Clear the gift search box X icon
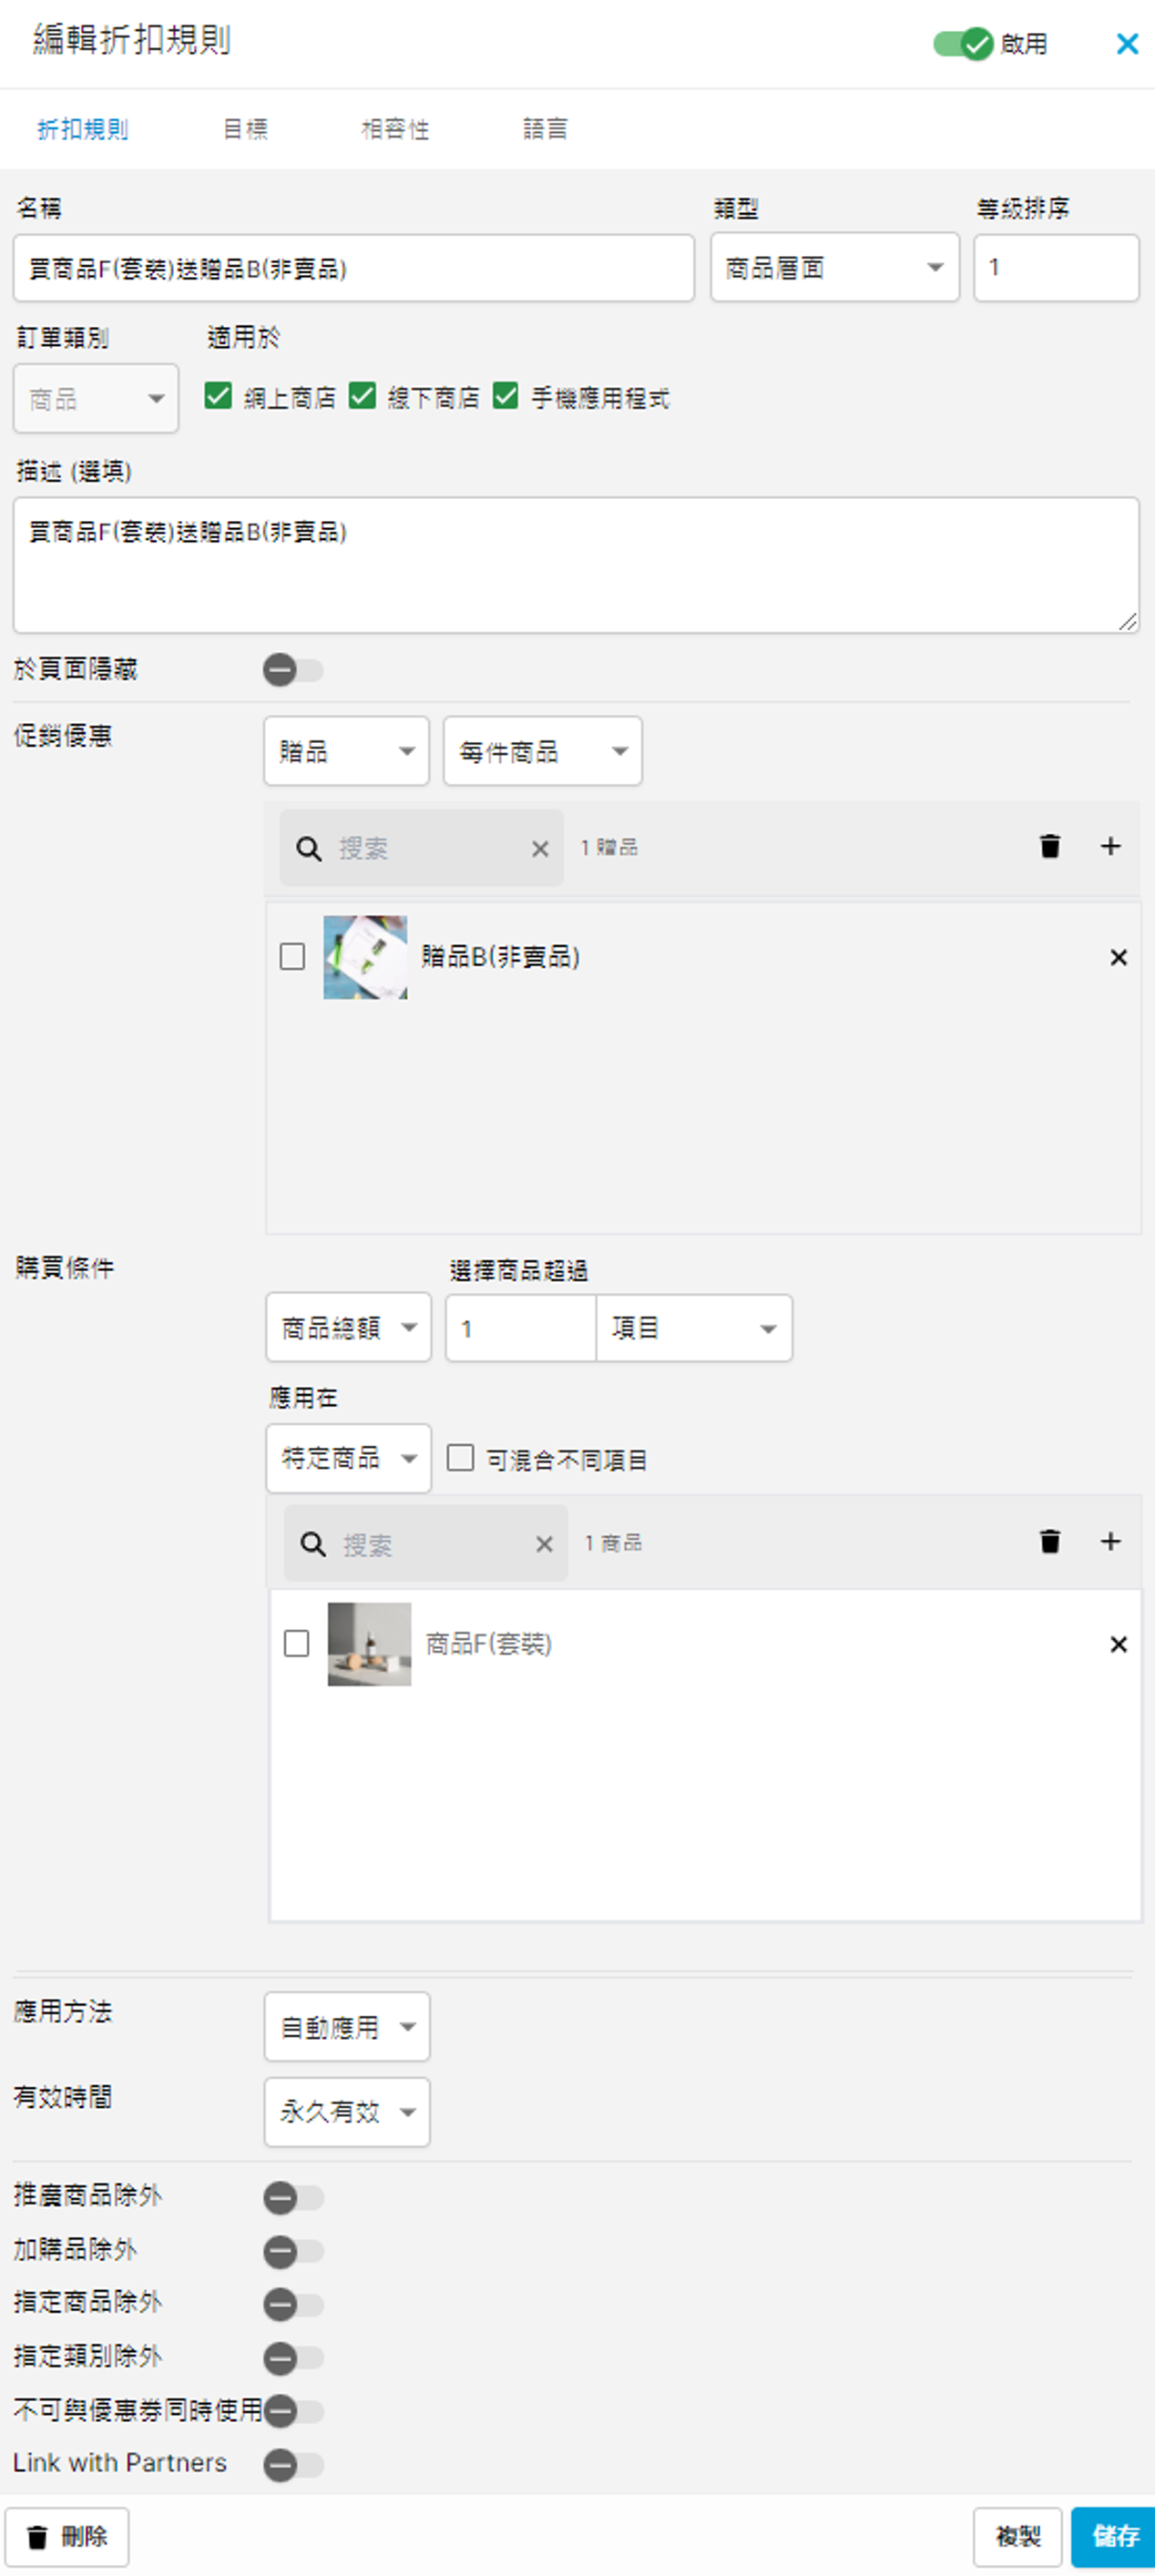 pos(540,848)
